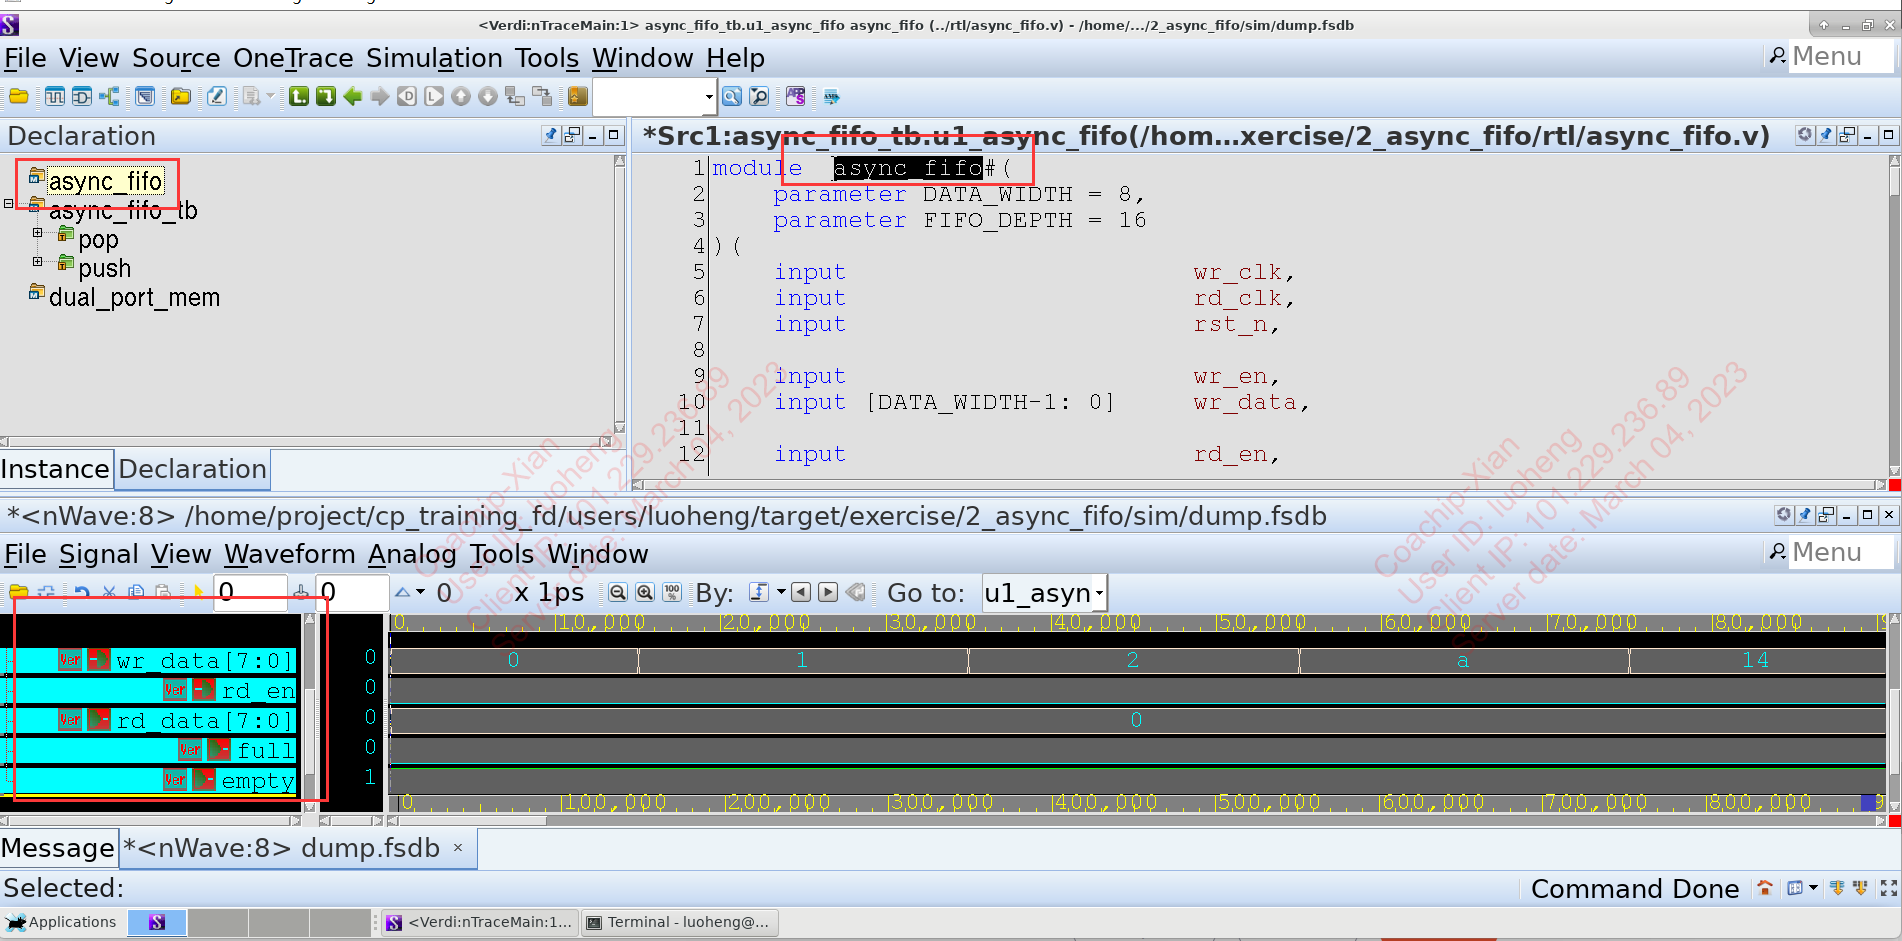Open the 'By' search type dropdown arrow

(781, 591)
